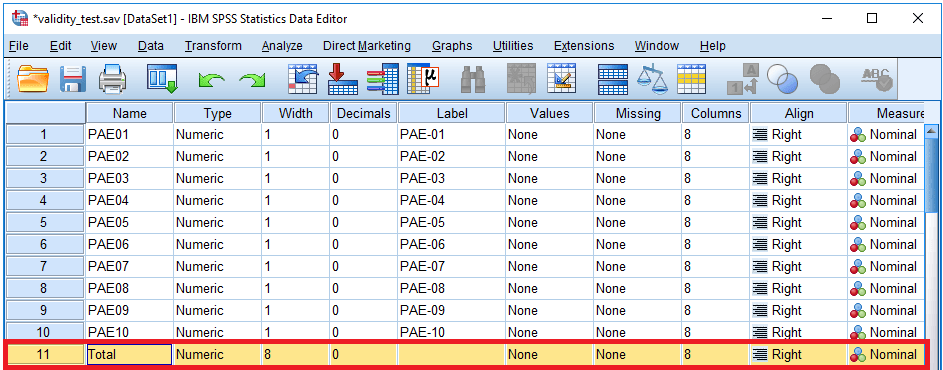Open the Help menu

coord(713,46)
